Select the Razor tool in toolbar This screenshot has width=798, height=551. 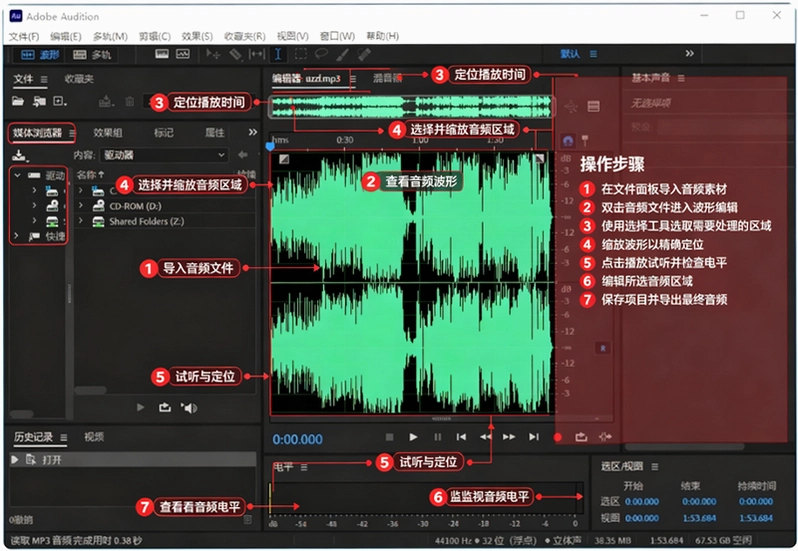tap(236, 54)
